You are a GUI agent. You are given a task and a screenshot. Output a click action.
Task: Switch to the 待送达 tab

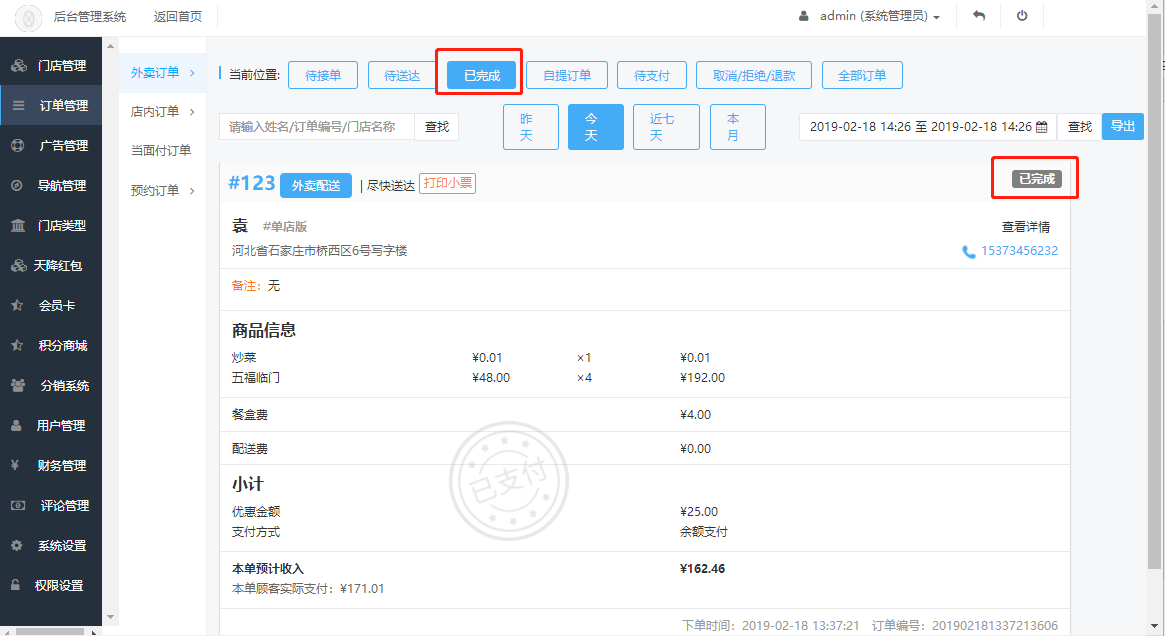[x=402, y=75]
